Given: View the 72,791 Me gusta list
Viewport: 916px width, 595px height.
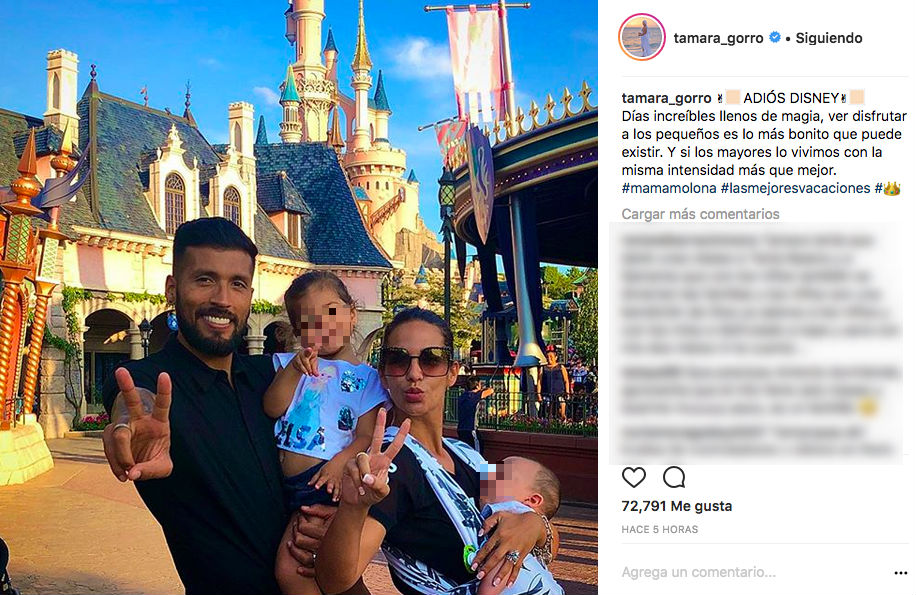Looking at the screenshot, I should point(676,506).
